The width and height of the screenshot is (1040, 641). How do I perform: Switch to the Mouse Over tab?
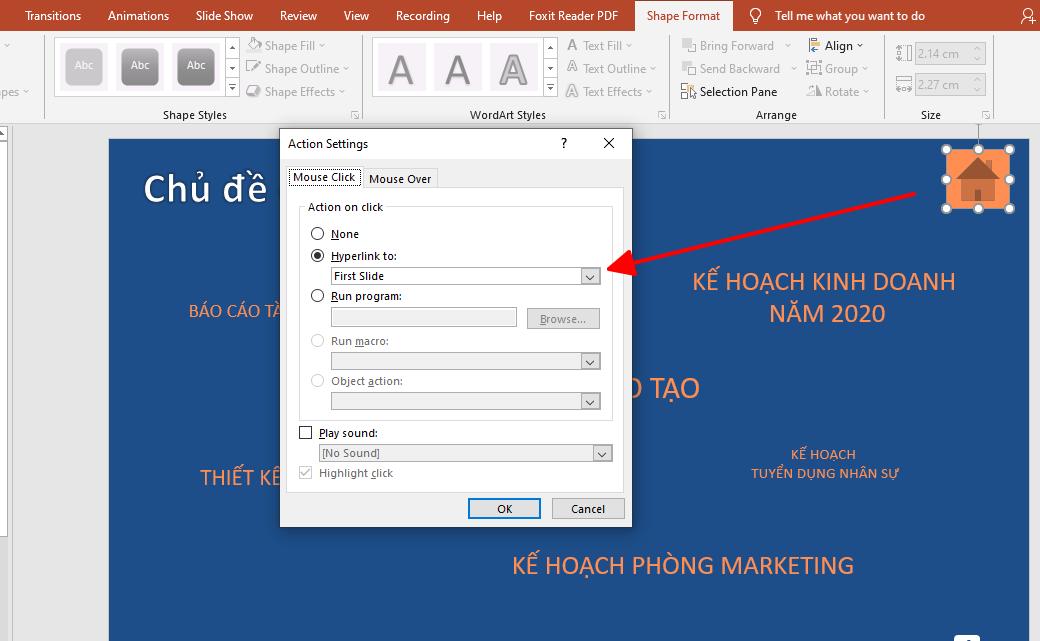tap(400, 178)
